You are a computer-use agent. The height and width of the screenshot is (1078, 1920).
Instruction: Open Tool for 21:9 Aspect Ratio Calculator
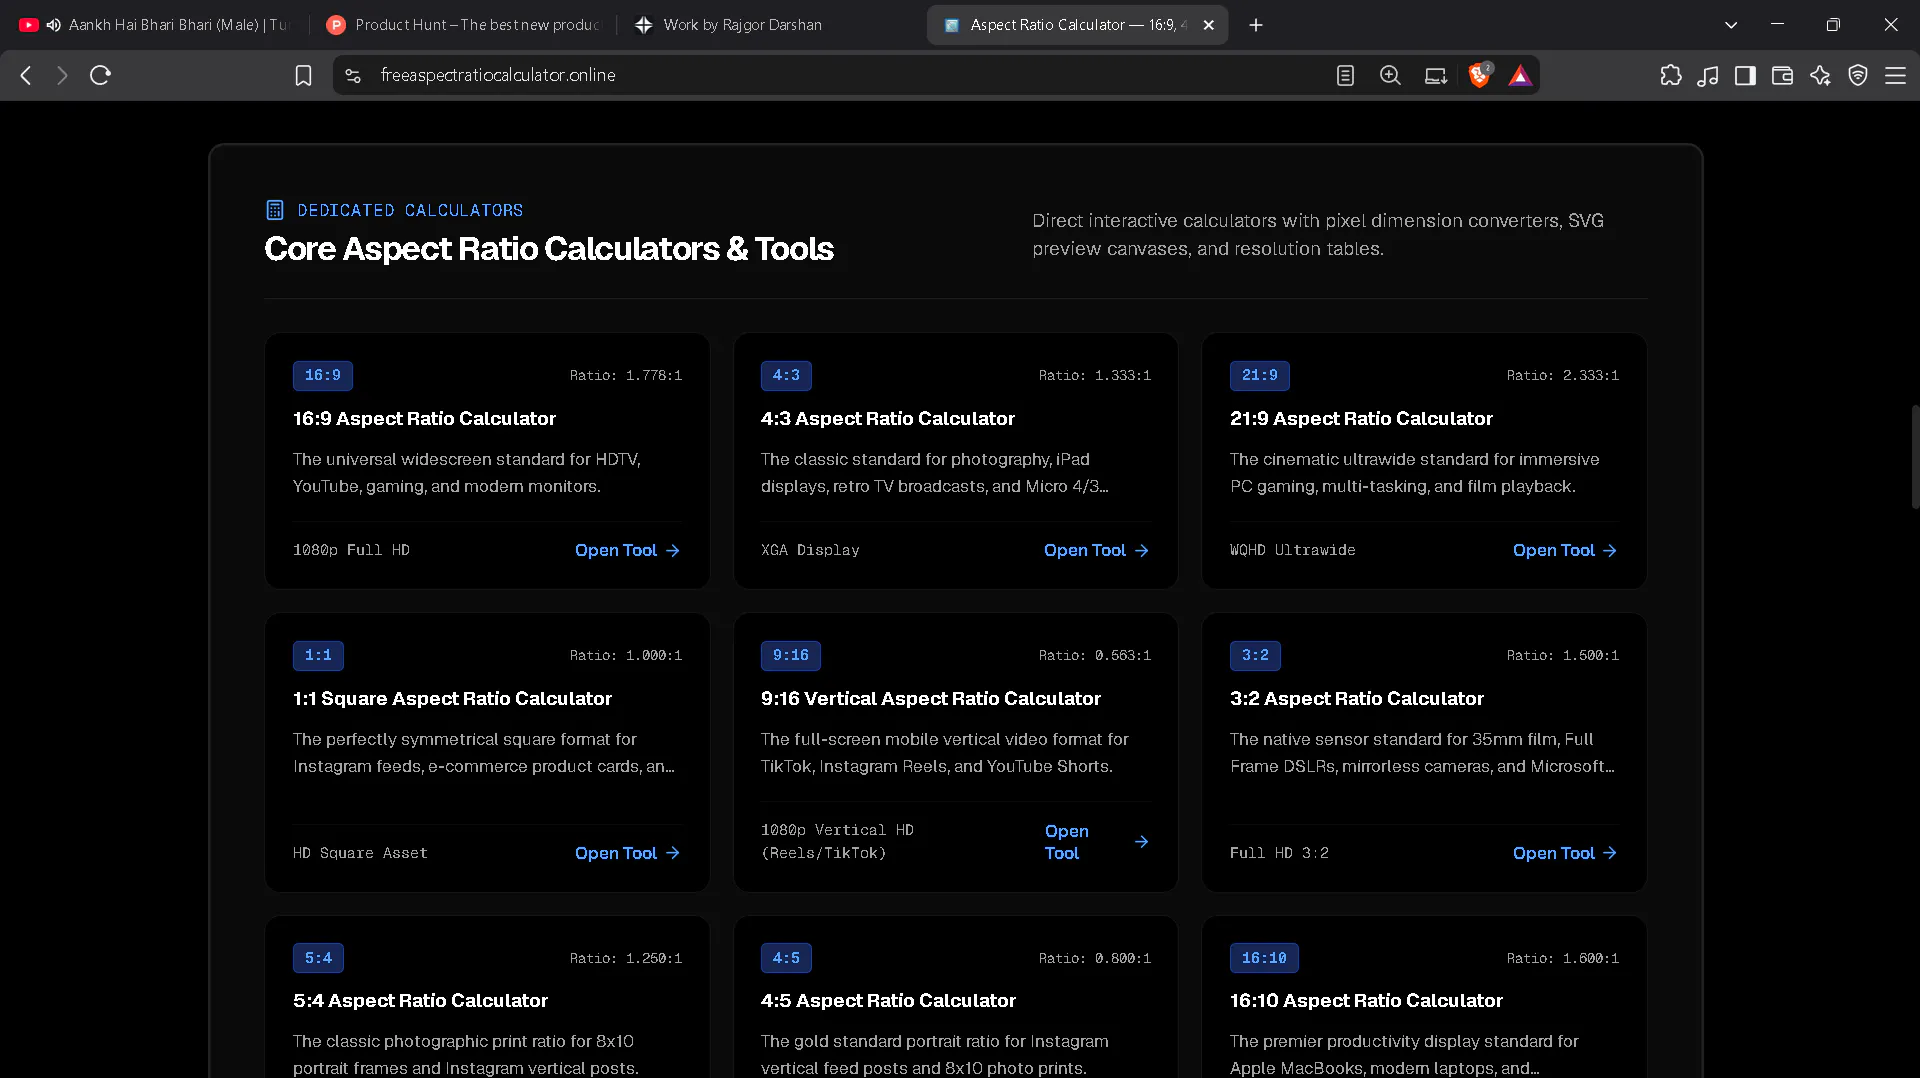point(1565,550)
